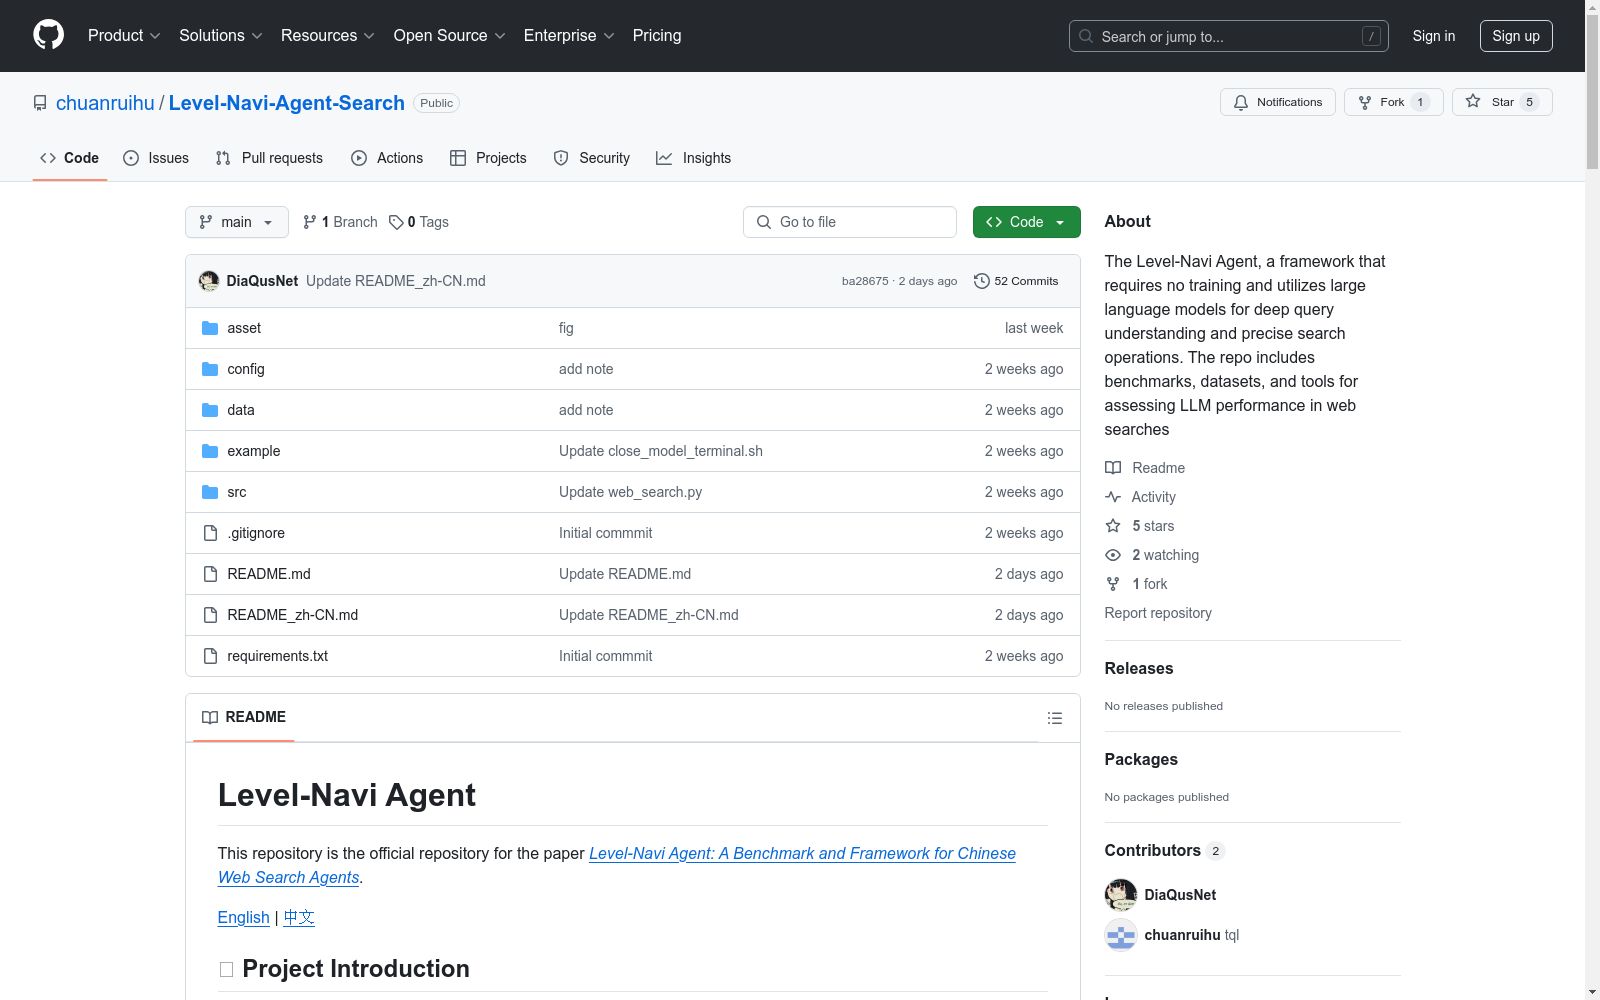Switch to the Issues tab
The image size is (1600, 1000).
pyautogui.click(x=156, y=158)
